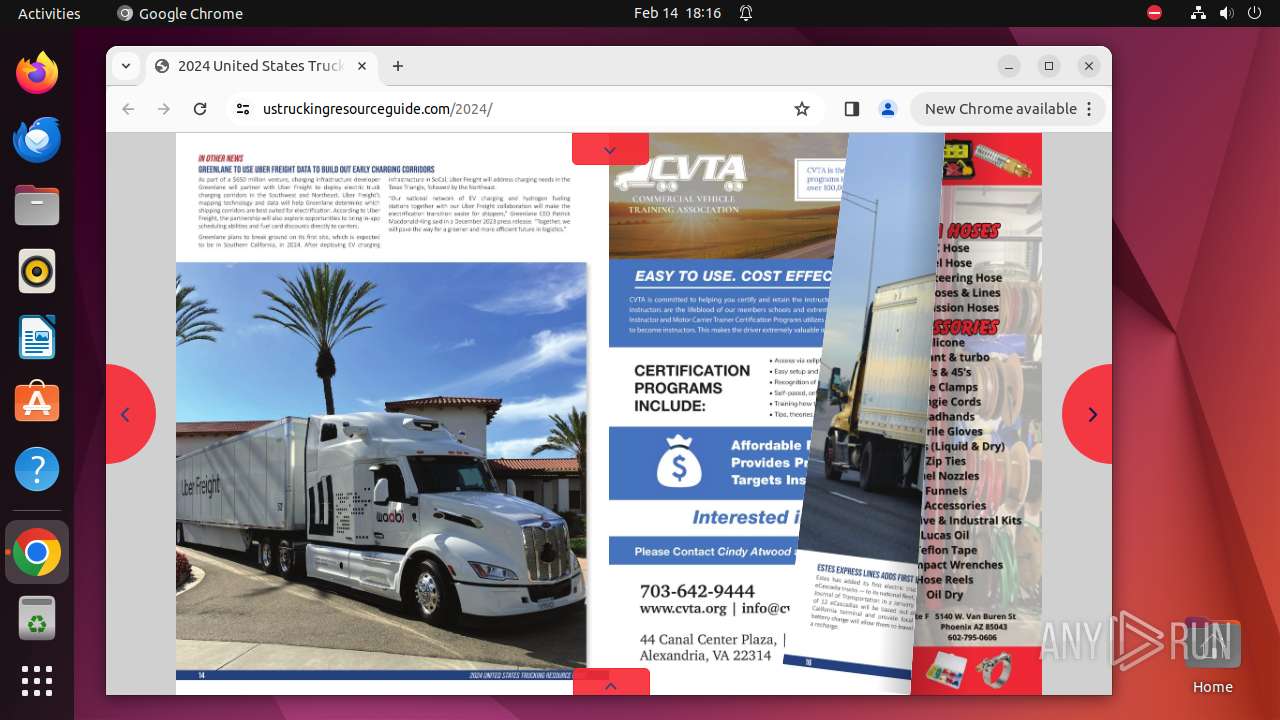Screen dimensions: 1280x720
Task: View site information icon in address bar
Action: [x=243, y=109]
